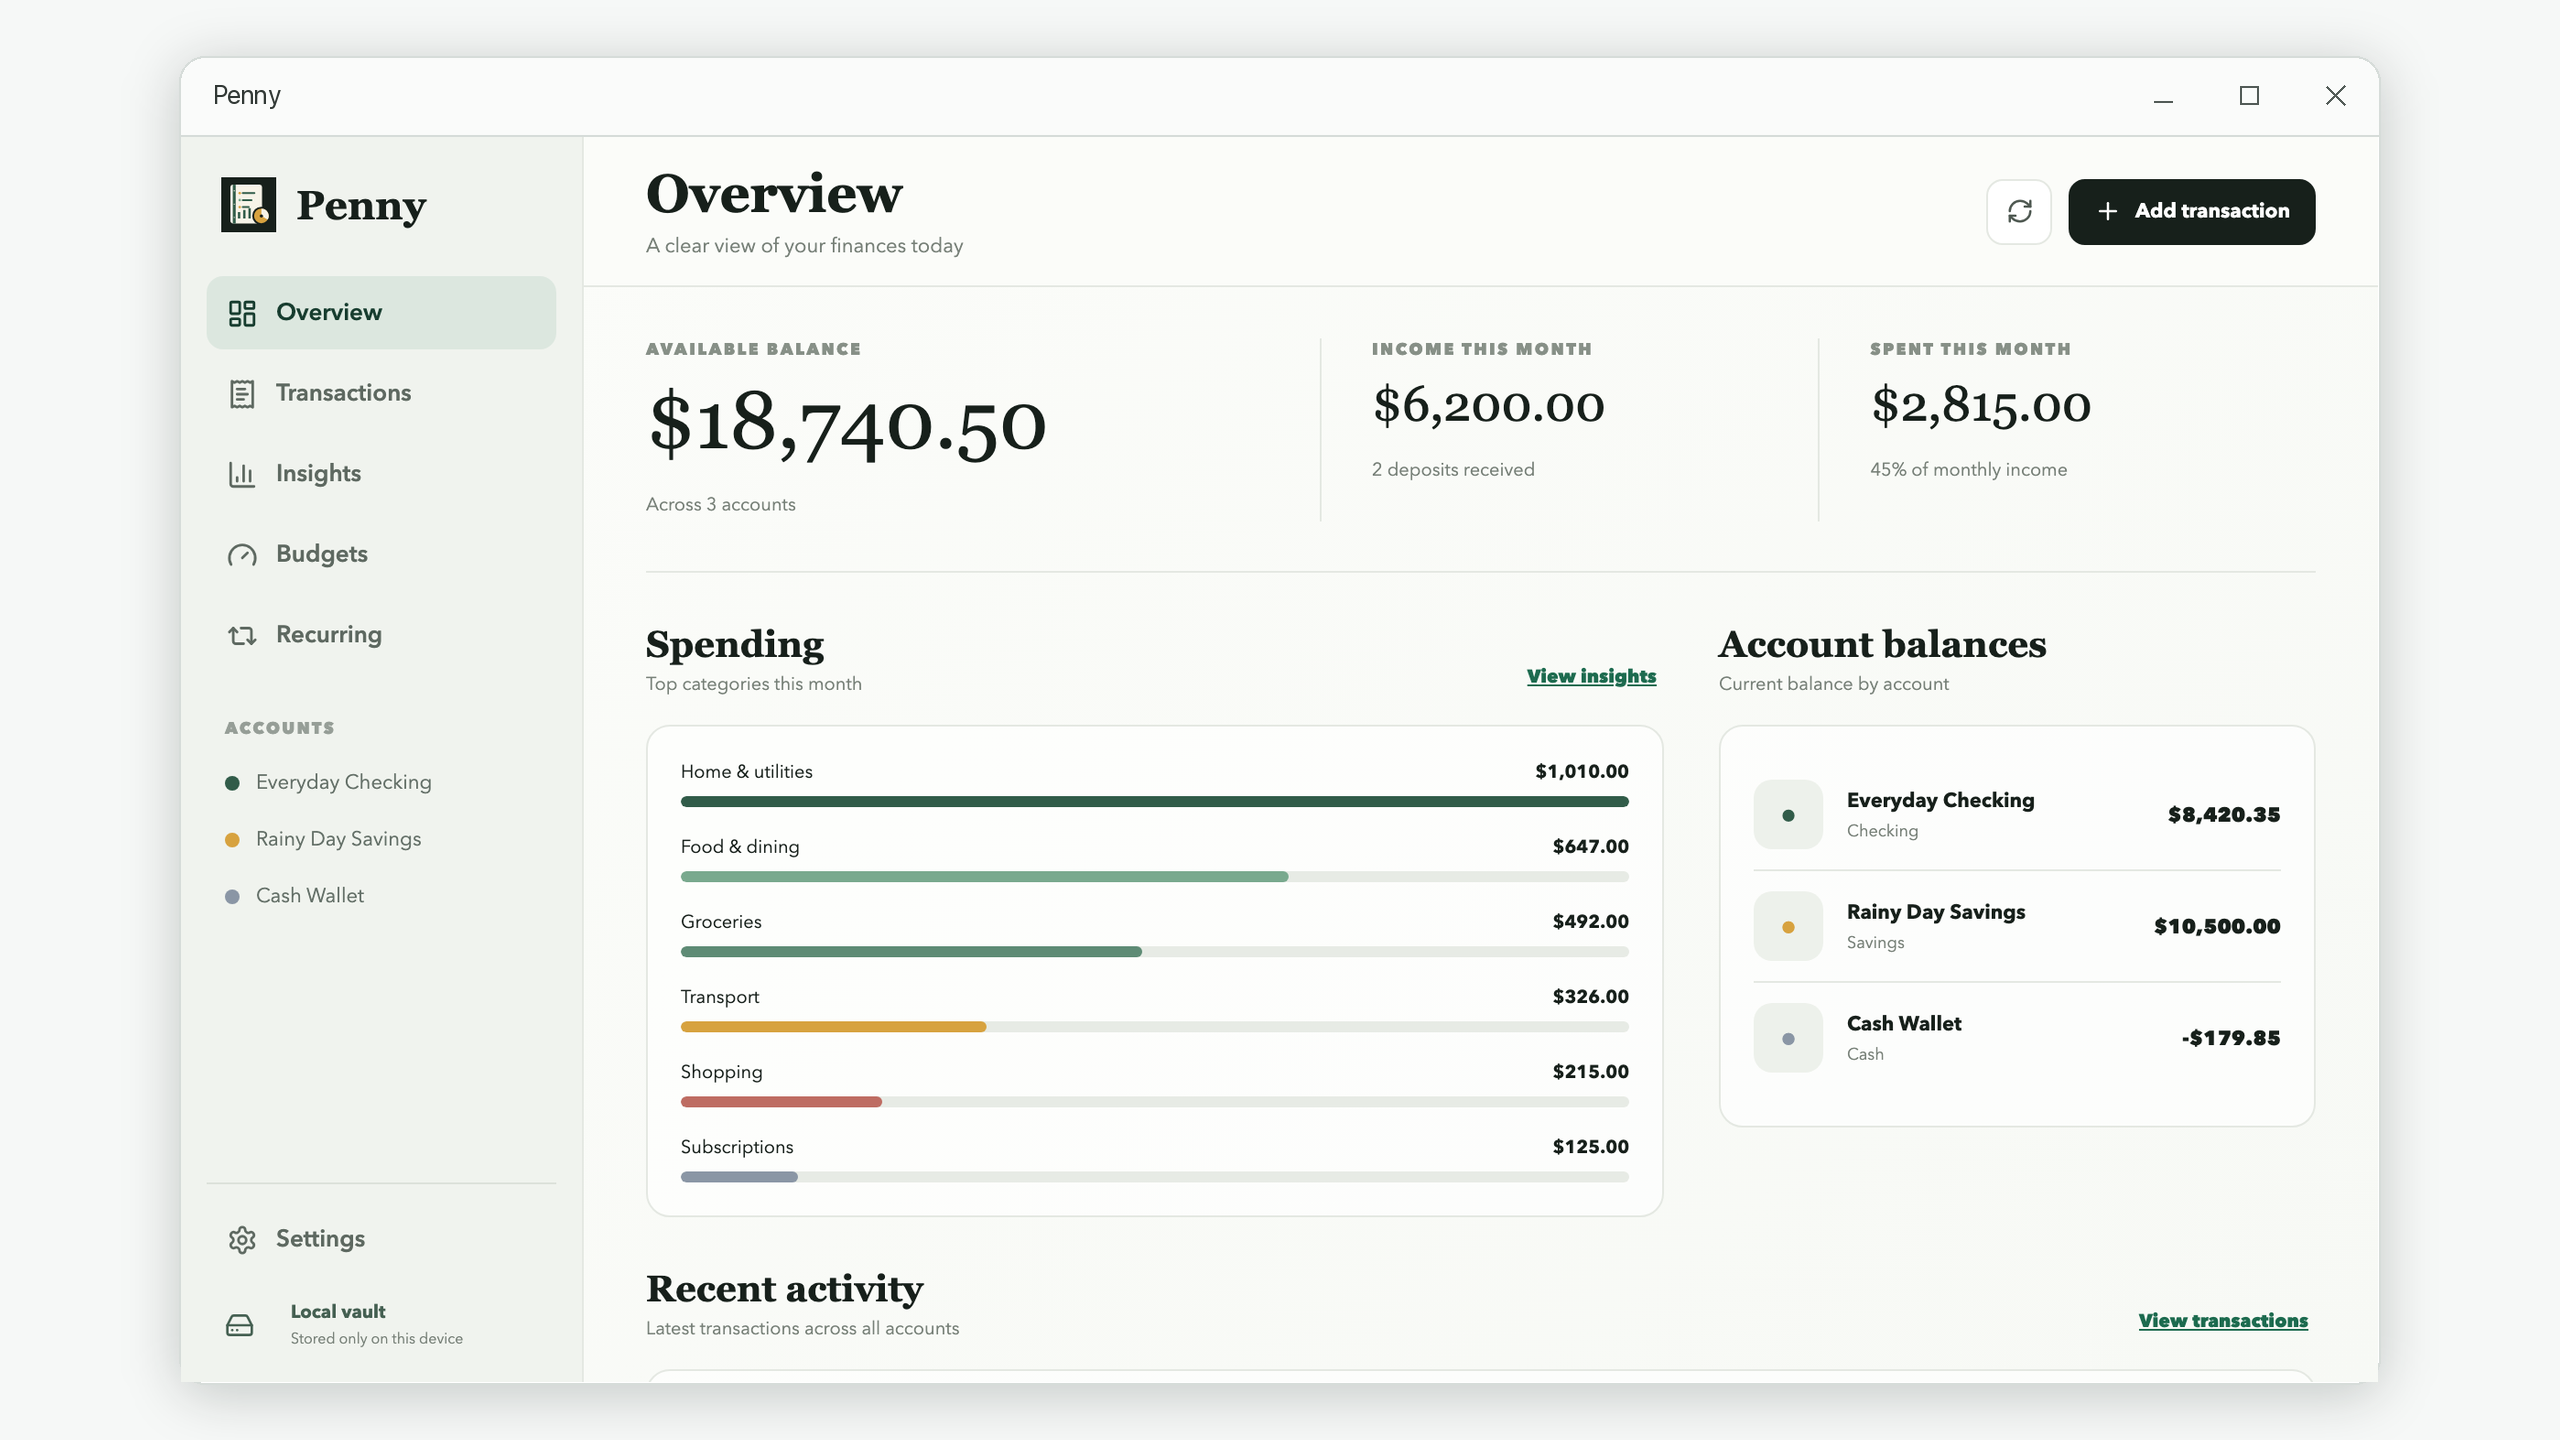Open Insights from the sidebar

(381, 474)
